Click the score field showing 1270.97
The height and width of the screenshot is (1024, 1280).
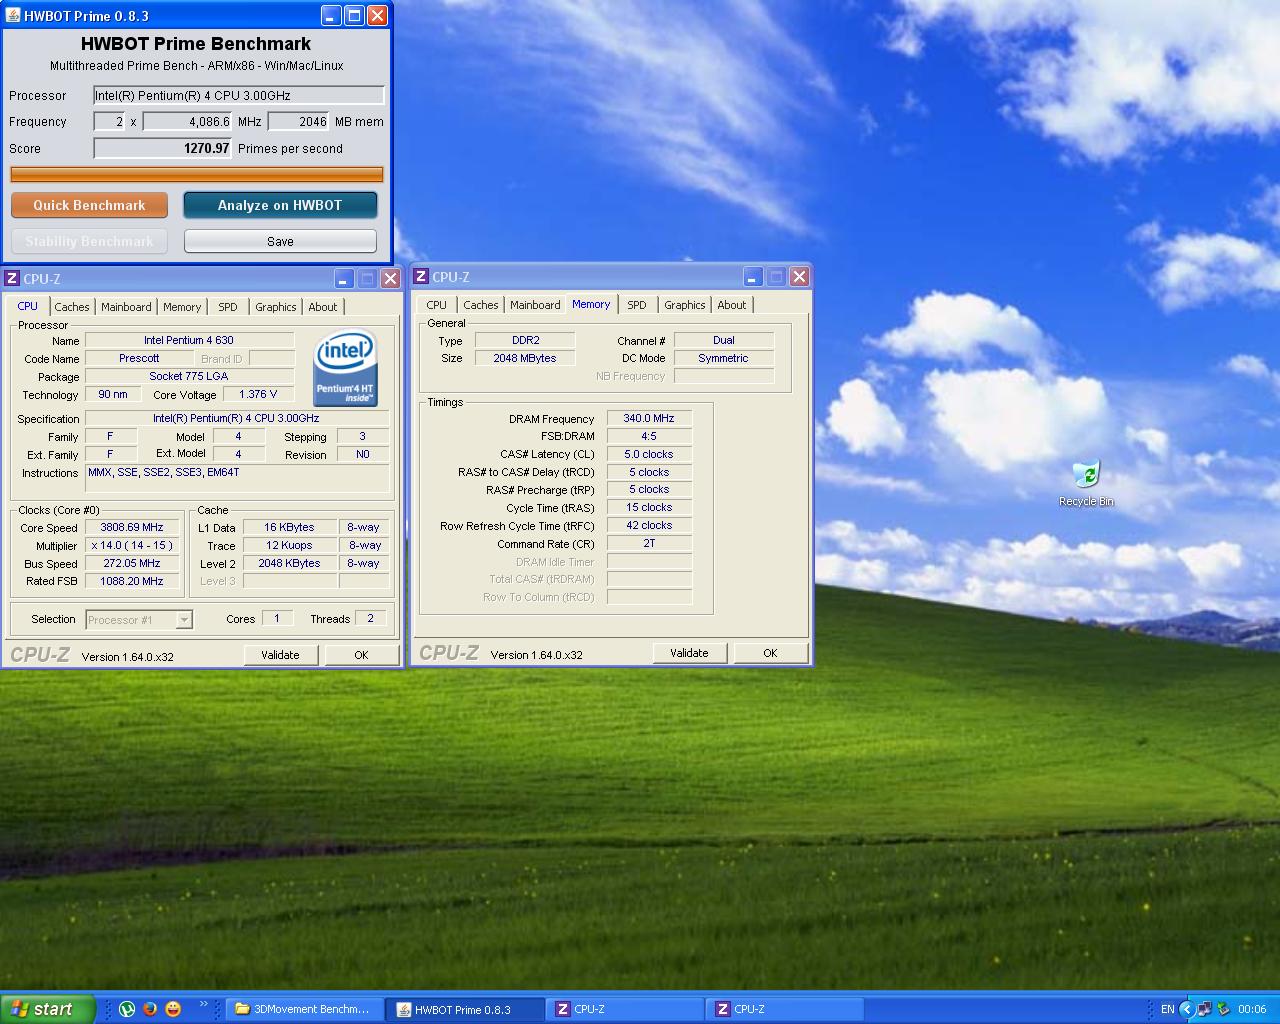163,148
